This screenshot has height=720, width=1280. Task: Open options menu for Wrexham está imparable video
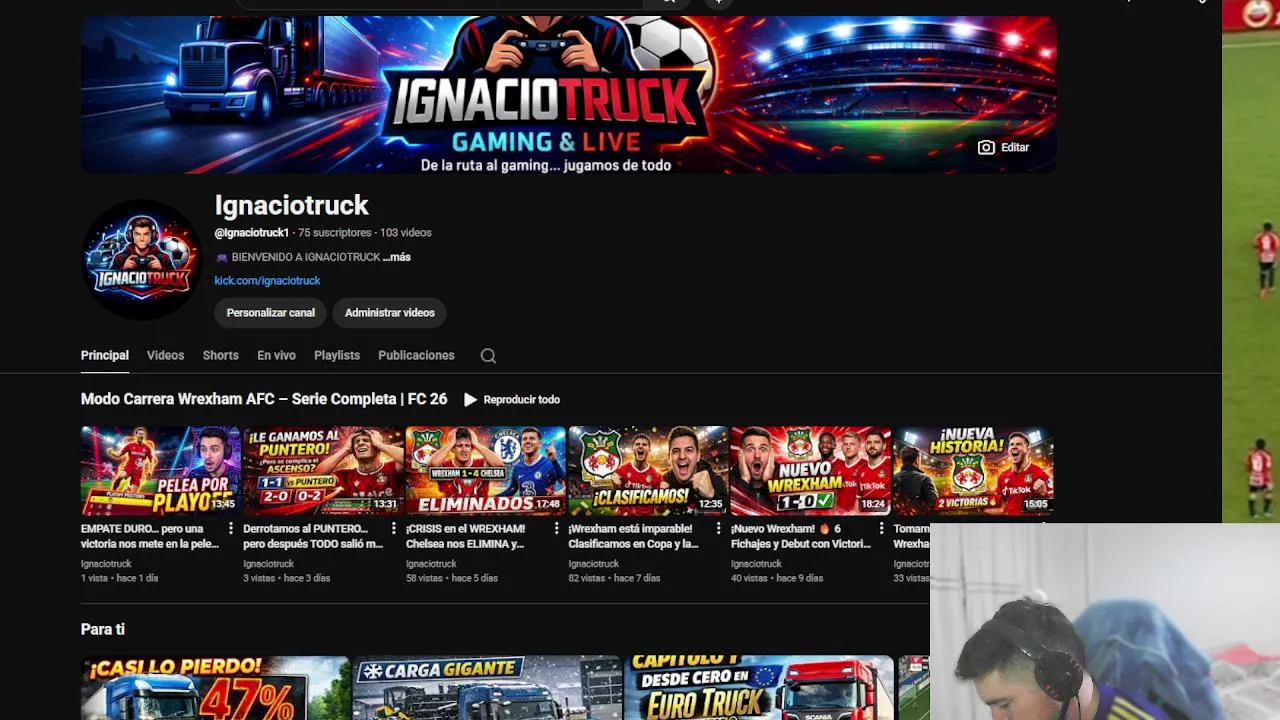[718, 529]
